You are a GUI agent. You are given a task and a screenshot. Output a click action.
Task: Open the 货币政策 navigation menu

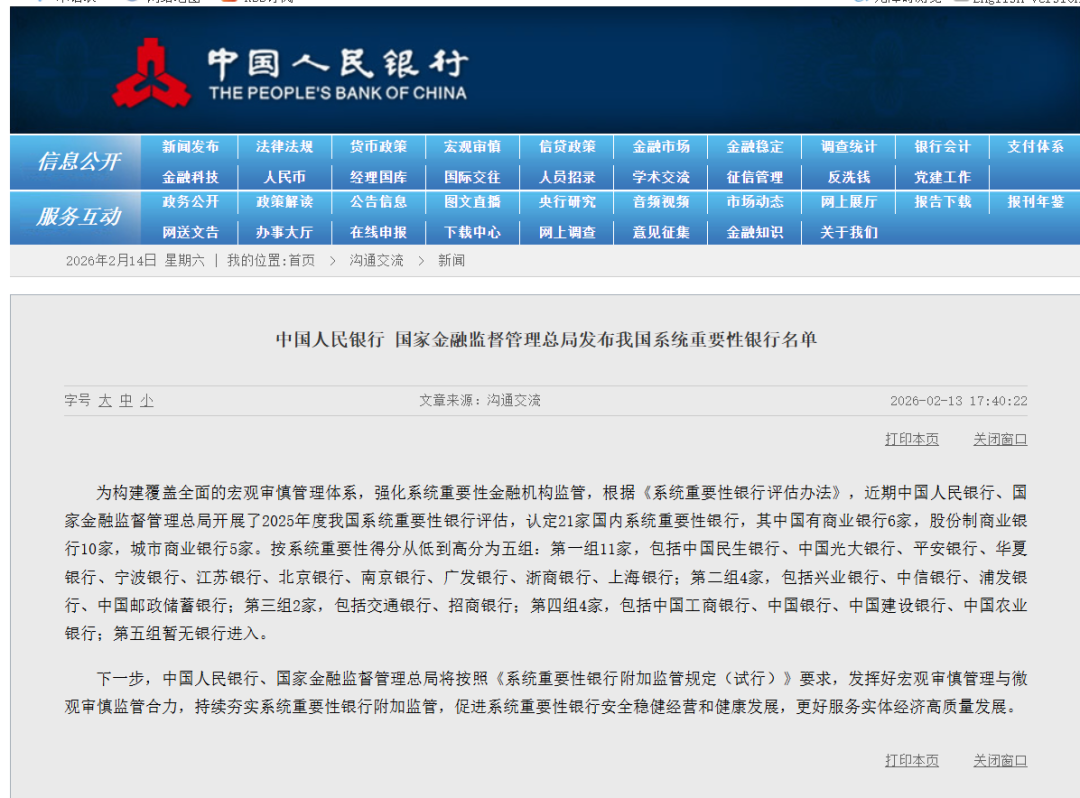tap(377, 146)
